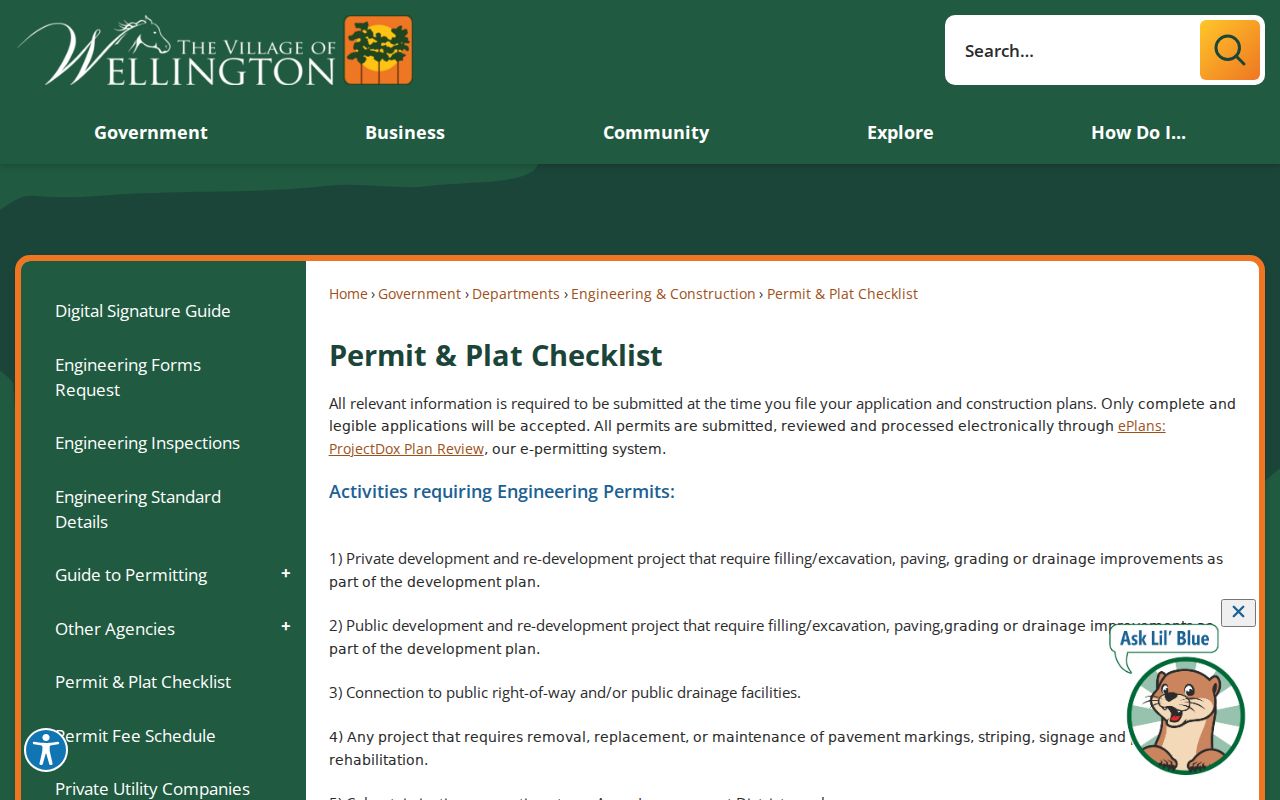Go to Departments breadcrumb link
The width and height of the screenshot is (1280, 800).
tap(516, 294)
